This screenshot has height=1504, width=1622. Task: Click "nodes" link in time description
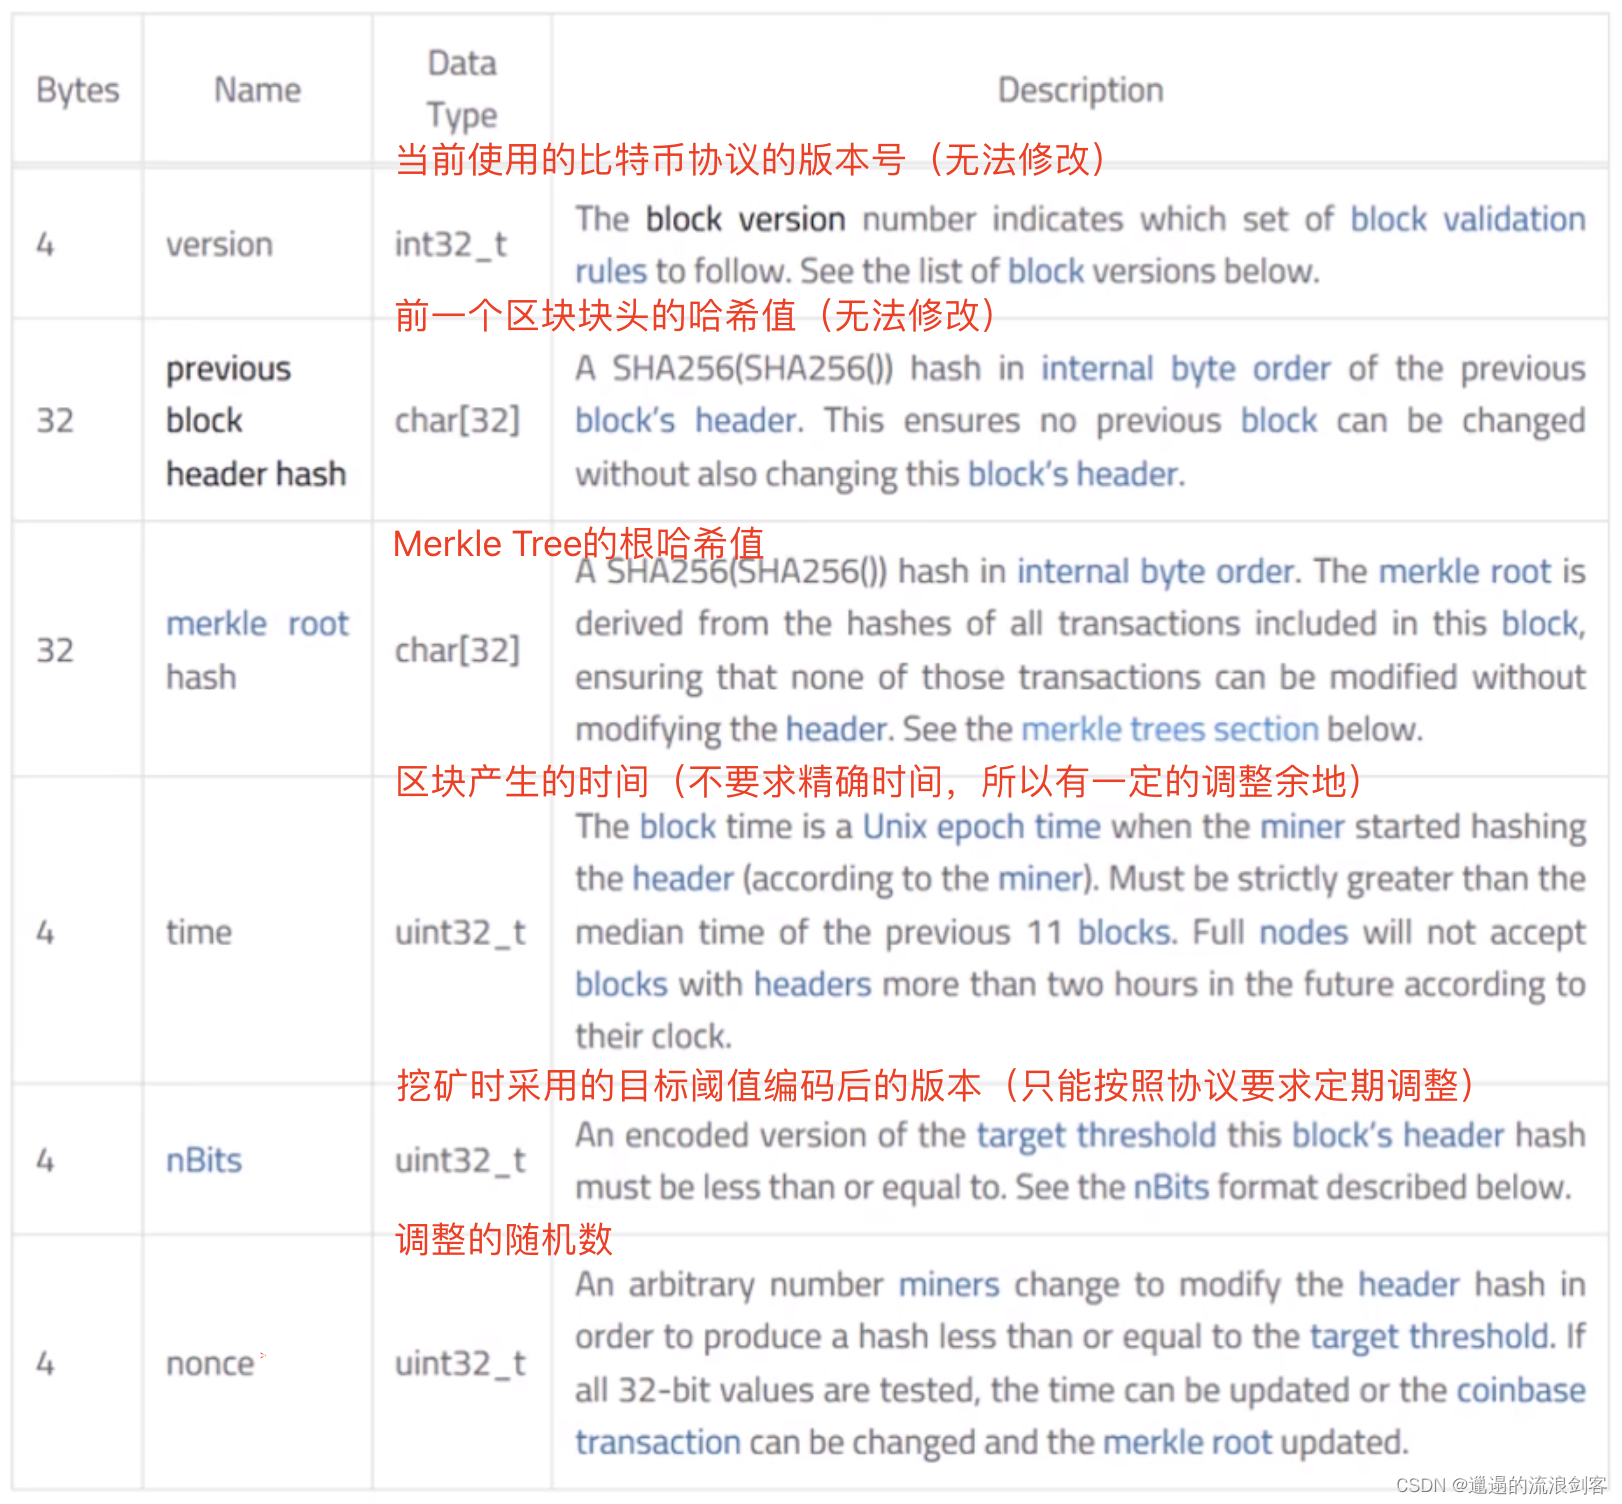[x=1303, y=933]
